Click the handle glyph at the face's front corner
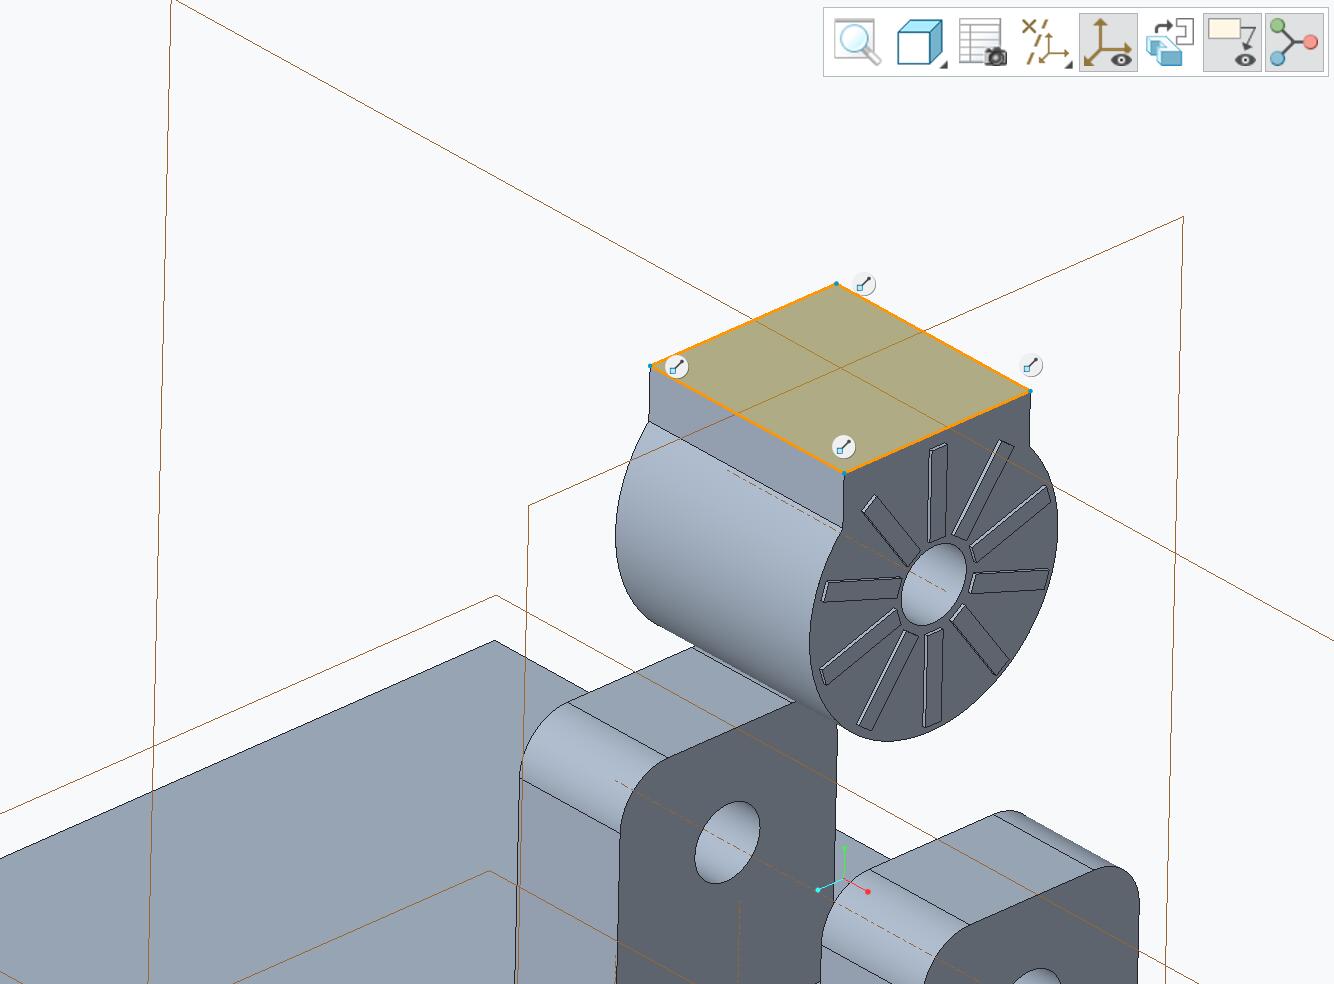 click(844, 447)
